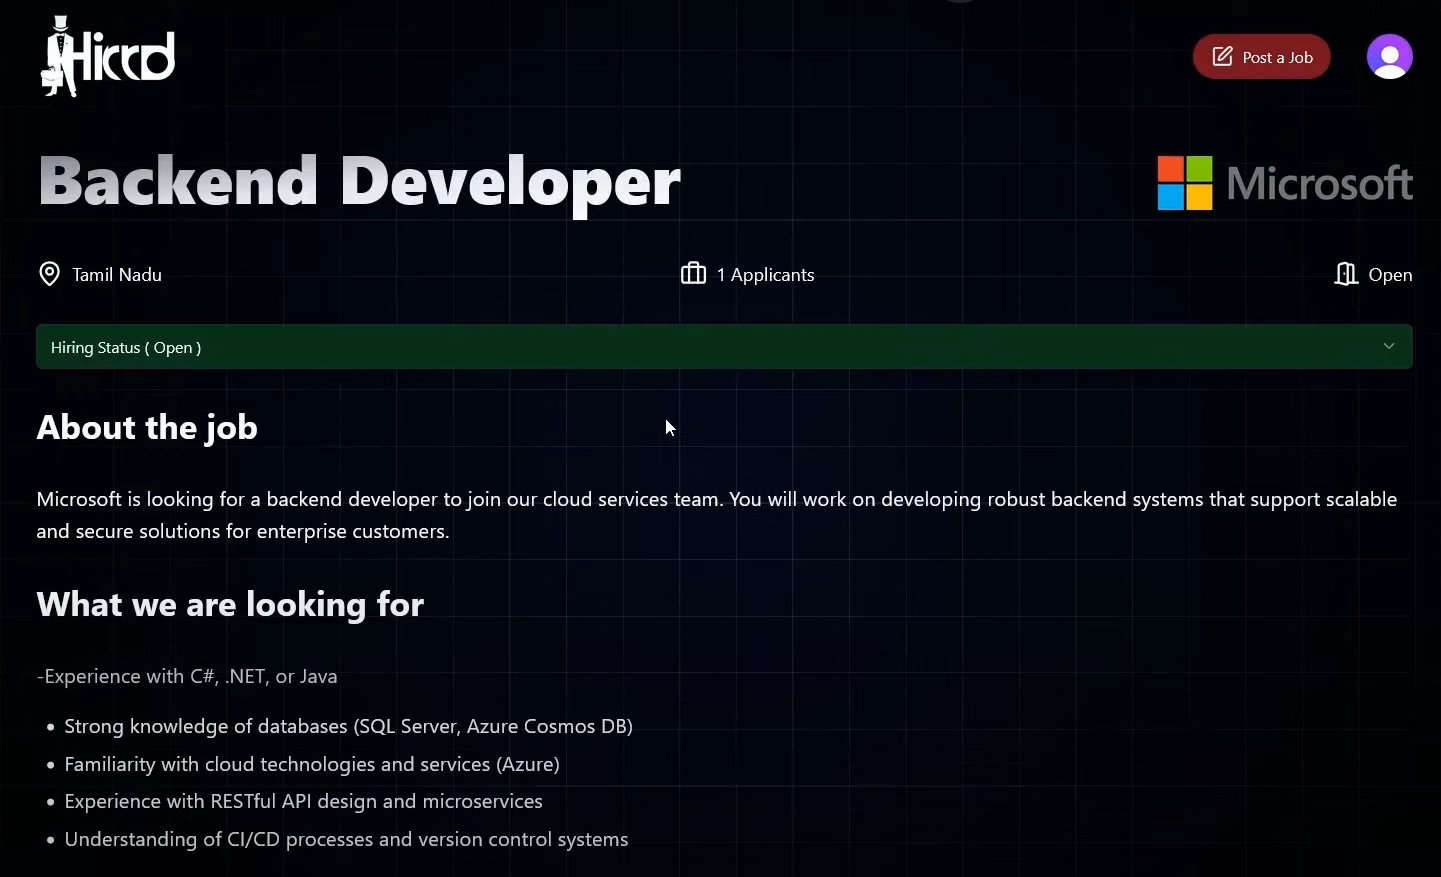Click the CI/CD processes bullet

[x=346, y=840]
